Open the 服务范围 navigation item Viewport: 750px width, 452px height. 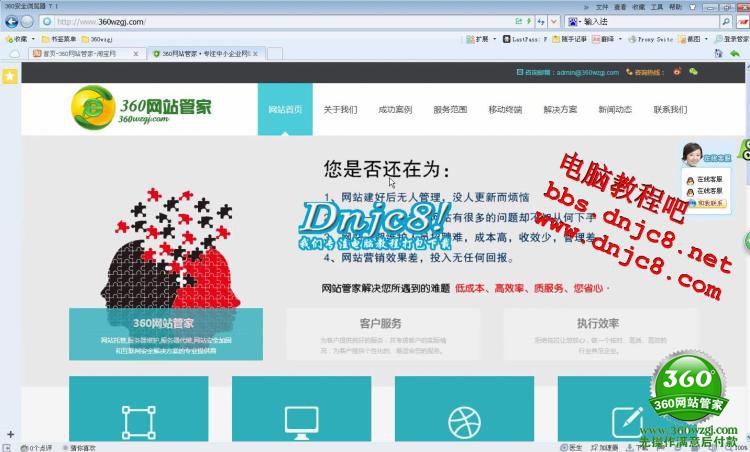click(450, 109)
